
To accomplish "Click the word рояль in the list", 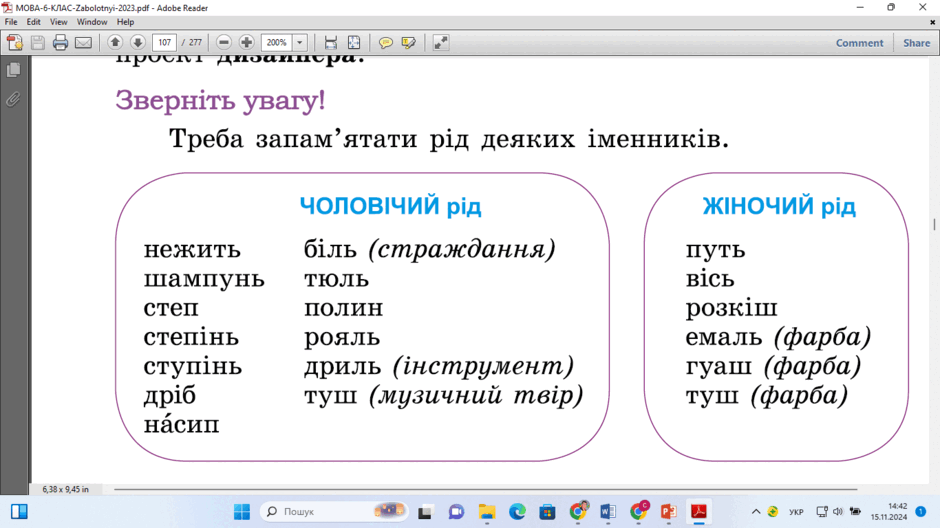I will (342, 338).
